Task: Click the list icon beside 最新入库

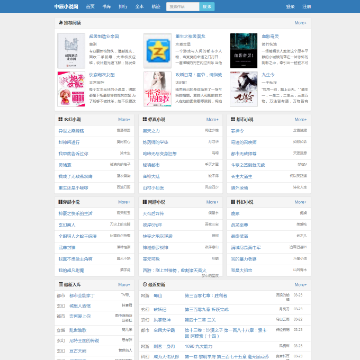Action: tap(61, 285)
